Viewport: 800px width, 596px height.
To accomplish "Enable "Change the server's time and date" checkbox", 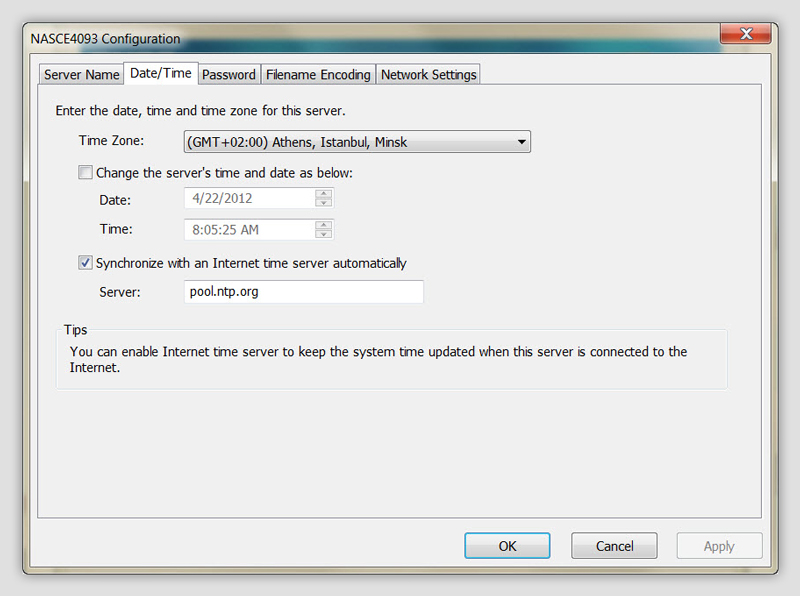I will point(85,172).
